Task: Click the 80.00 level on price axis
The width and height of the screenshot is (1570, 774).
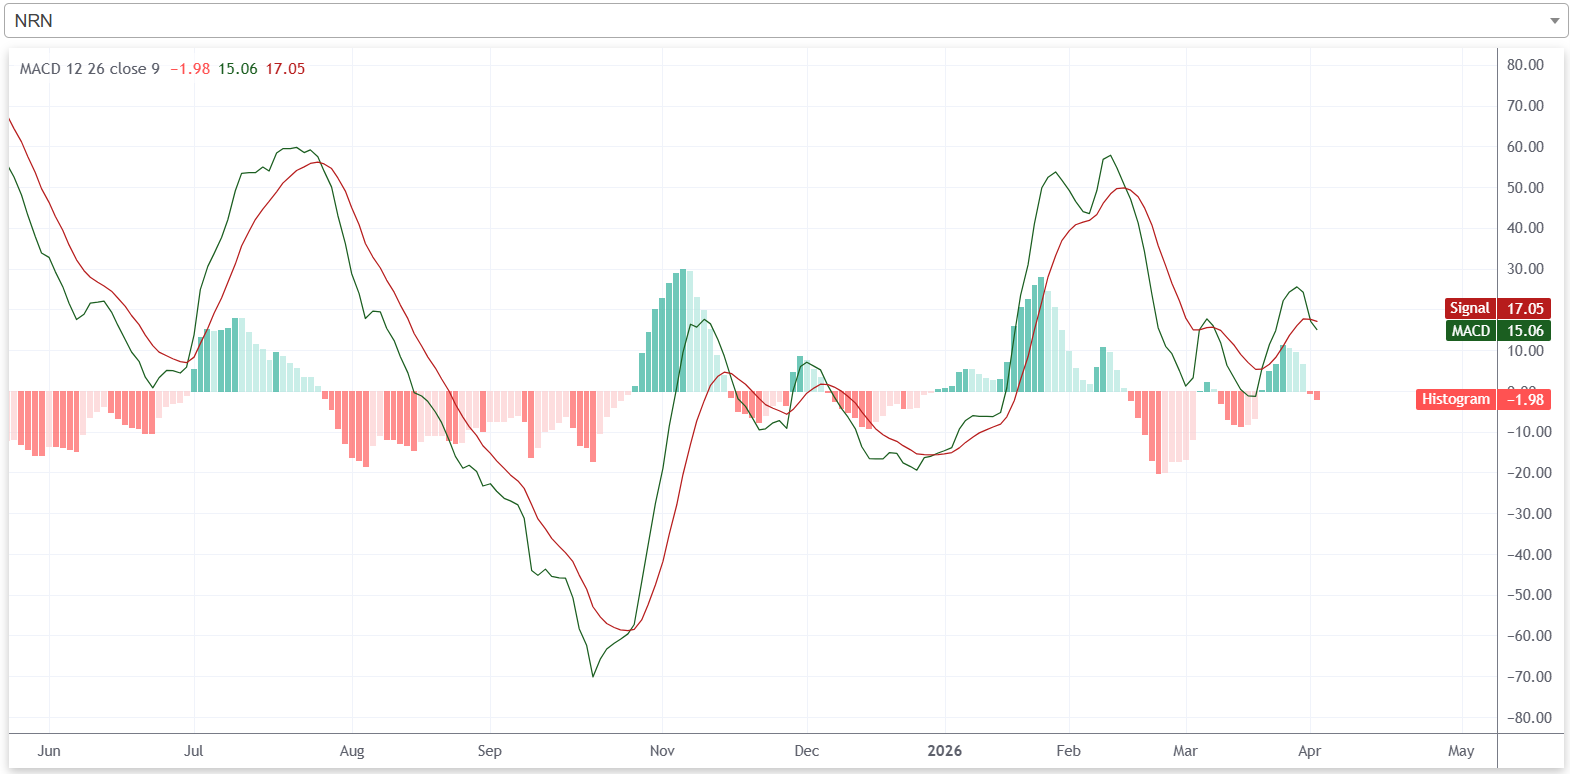Action: tap(1525, 65)
